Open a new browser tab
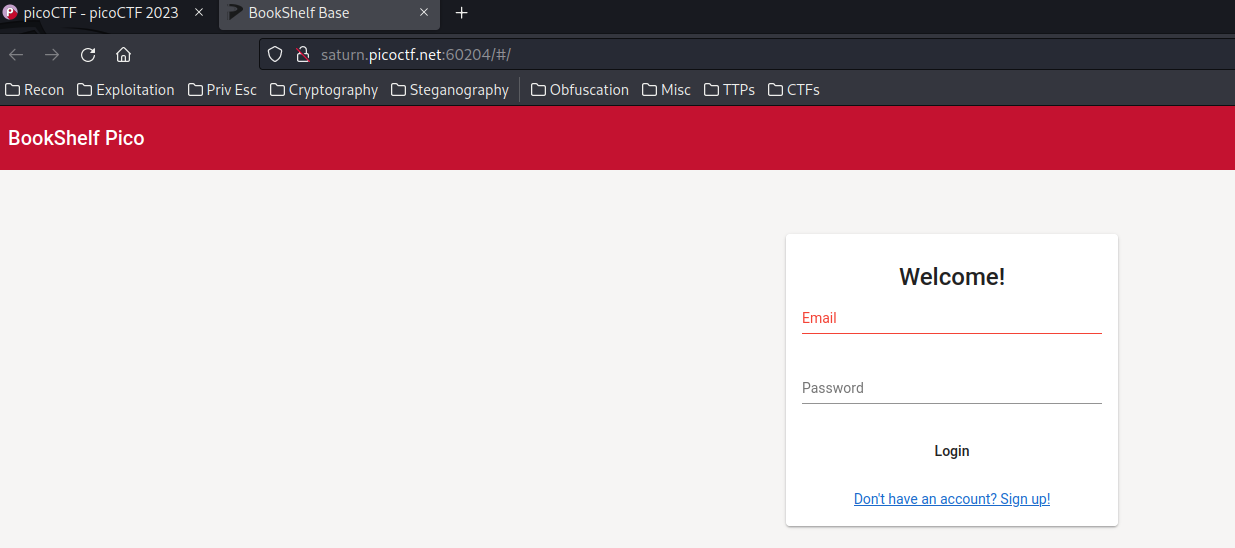1235x548 pixels. click(461, 13)
